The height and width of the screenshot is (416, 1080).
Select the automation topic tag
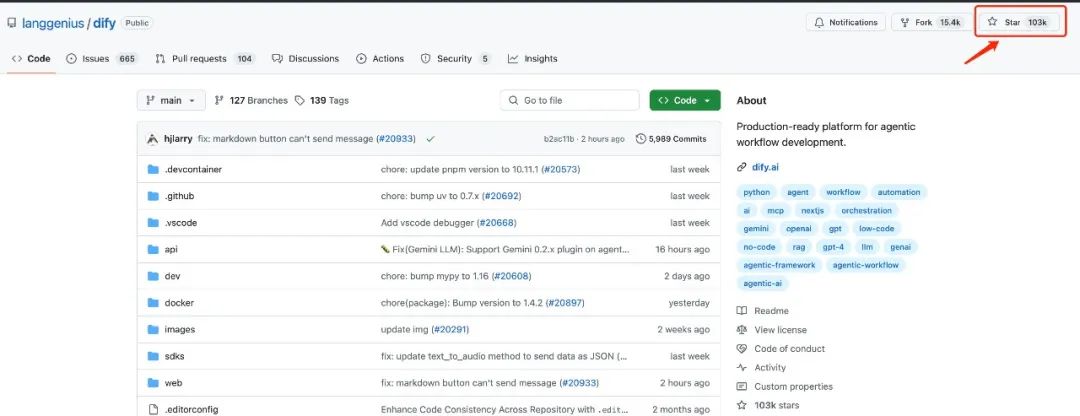[899, 193]
